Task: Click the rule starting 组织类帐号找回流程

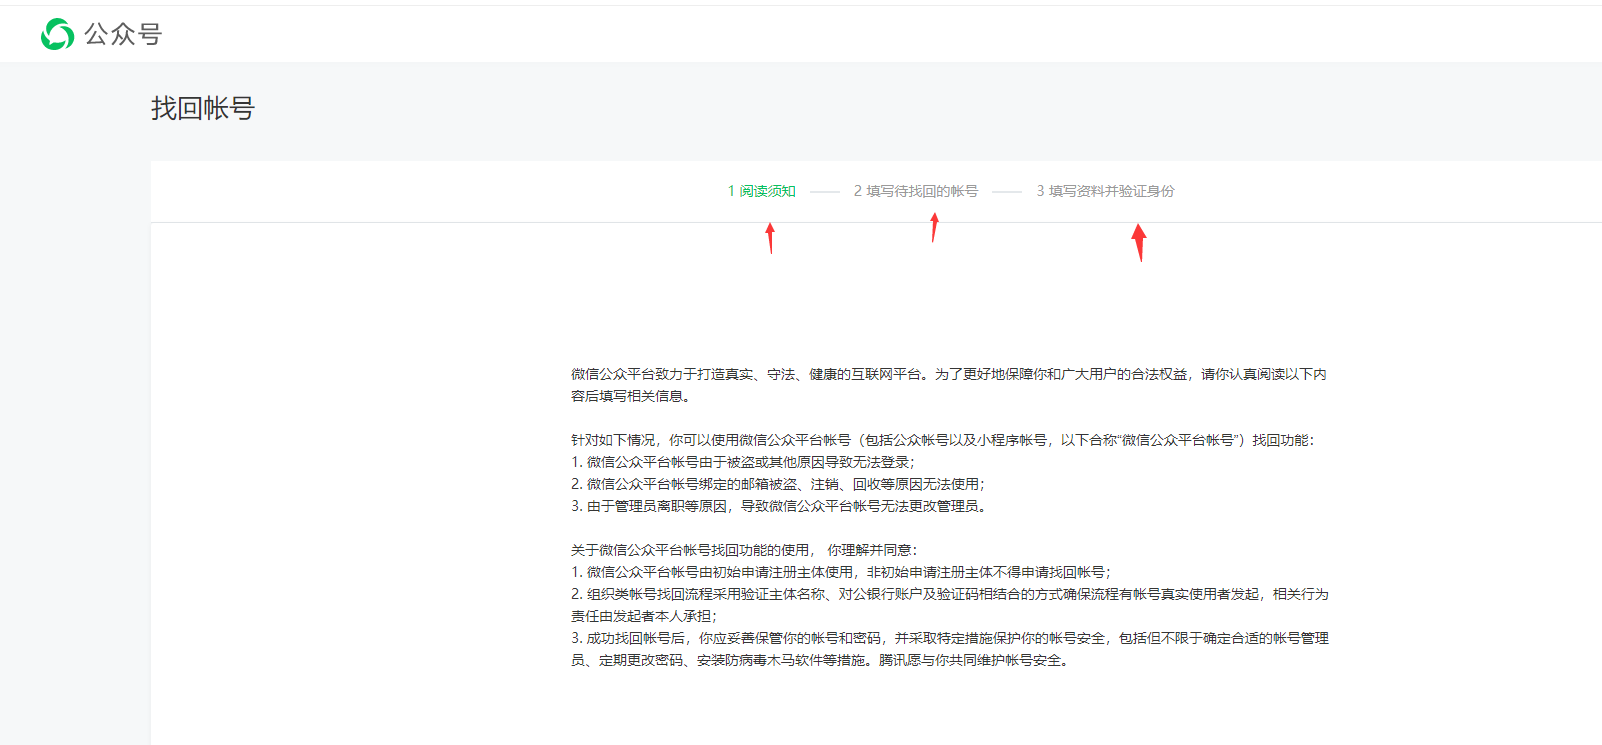Action: click(x=950, y=605)
